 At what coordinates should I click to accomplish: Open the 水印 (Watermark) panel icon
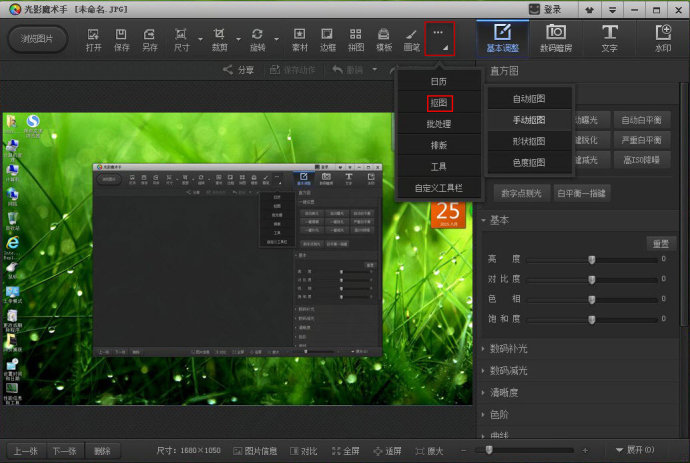pos(662,38)
